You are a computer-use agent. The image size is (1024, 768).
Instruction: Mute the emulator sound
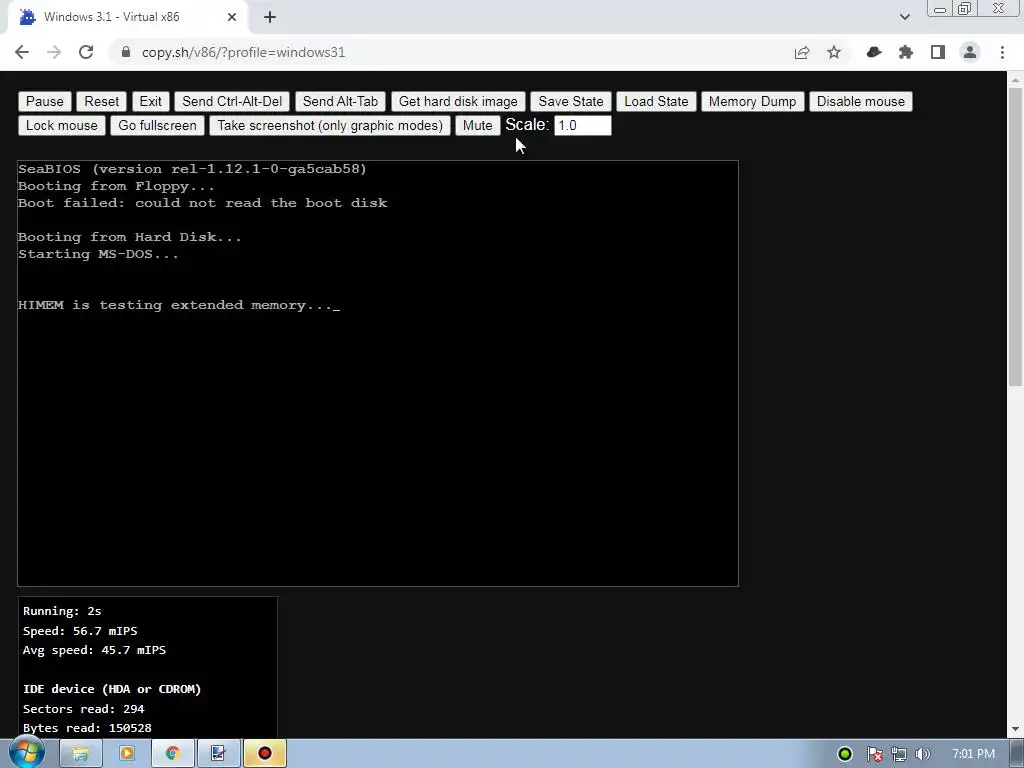click(x=477, y=125)
